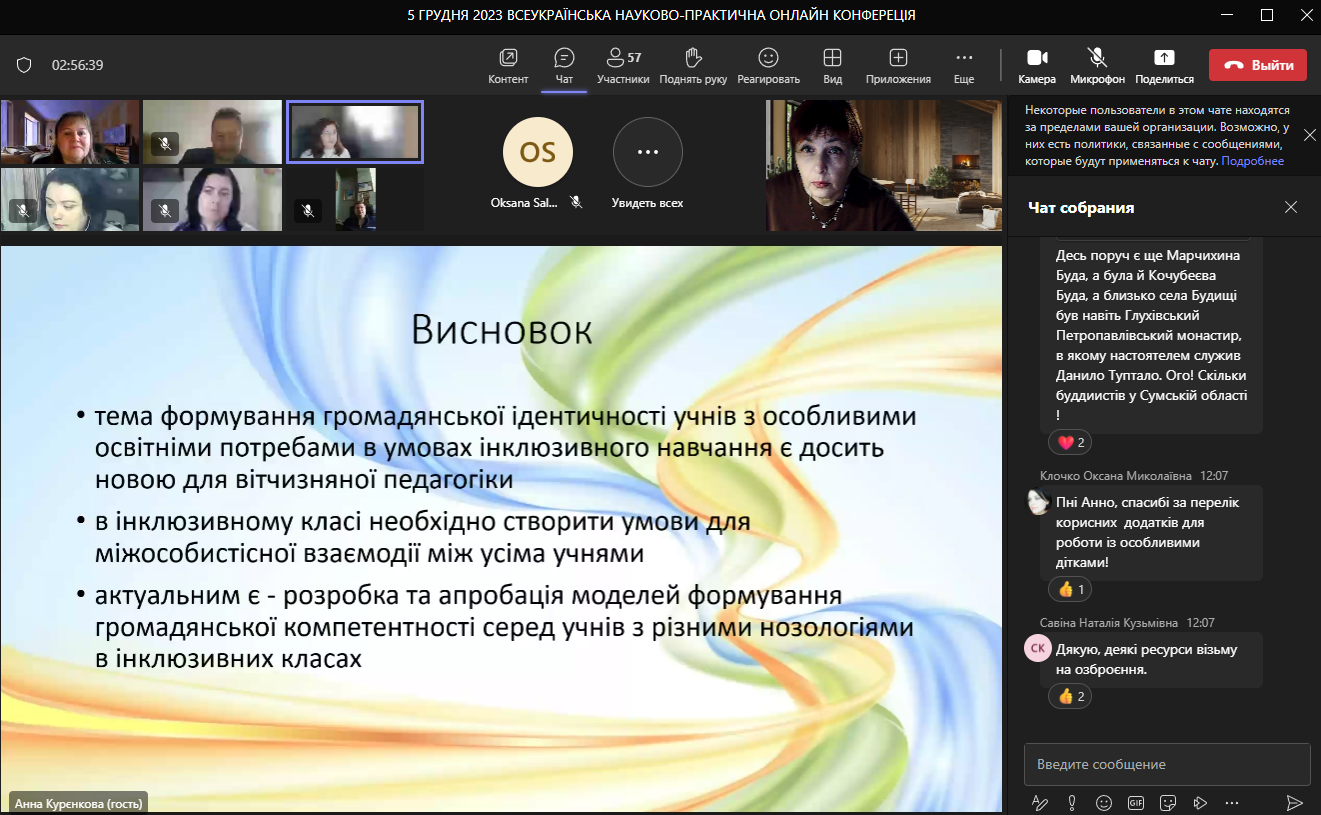The image size is (1321, 815).
Task: Click thumbs-up reaction under Савіна's message
Action: tap(1070, 696)
